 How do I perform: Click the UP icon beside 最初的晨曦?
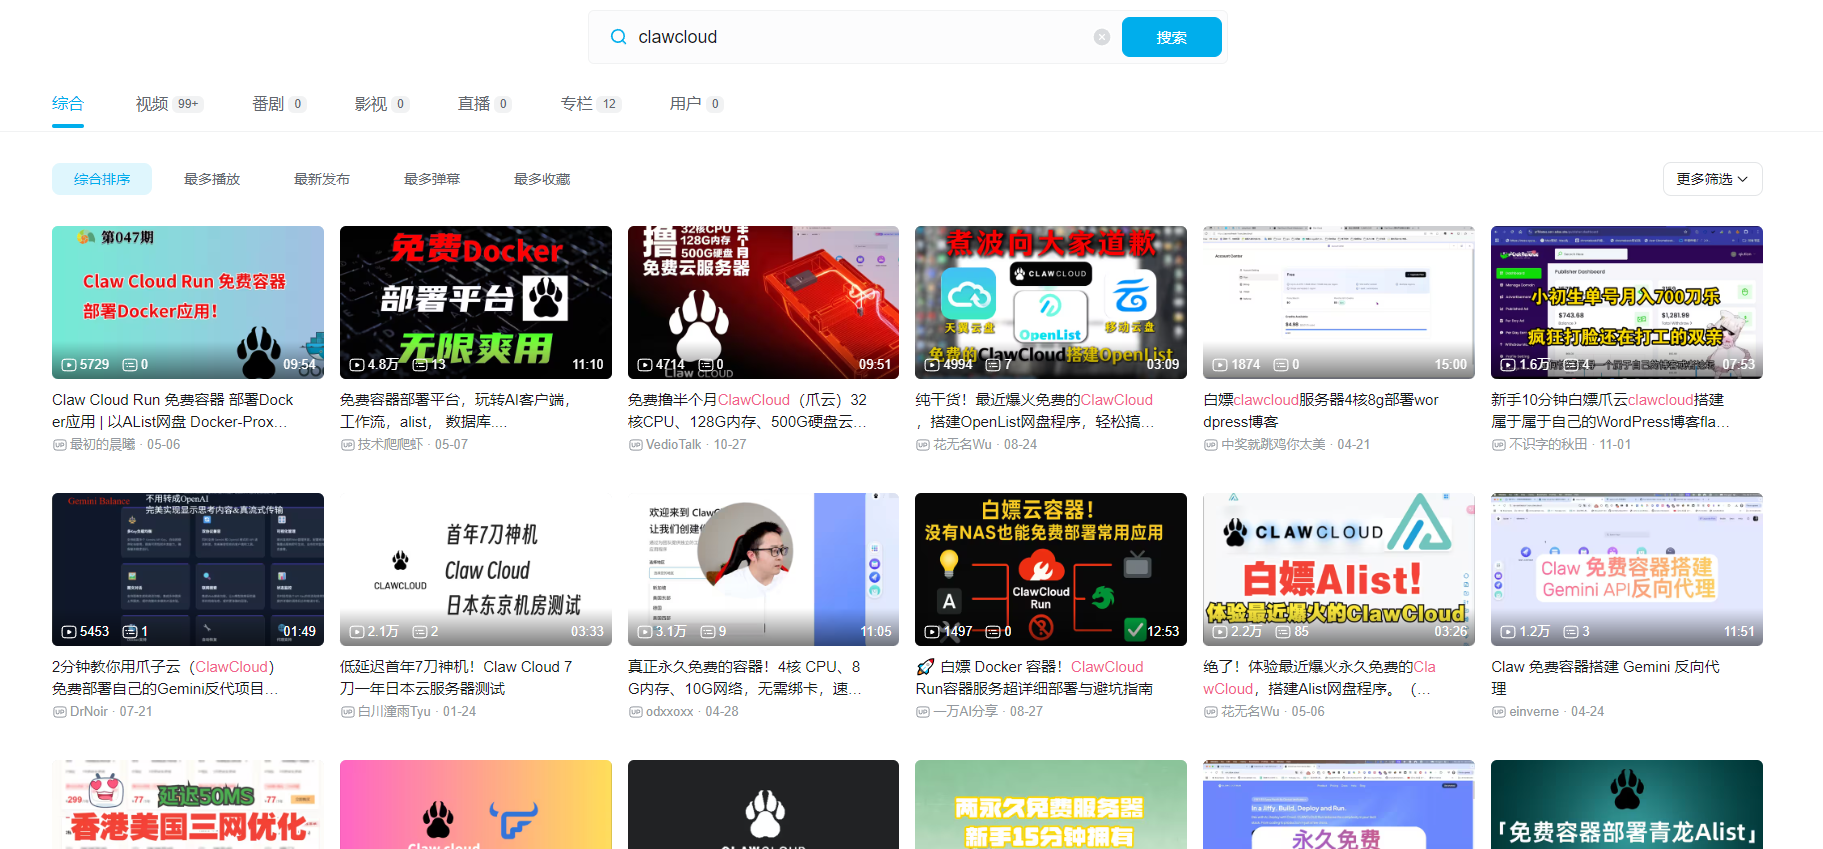coord(59,445)
